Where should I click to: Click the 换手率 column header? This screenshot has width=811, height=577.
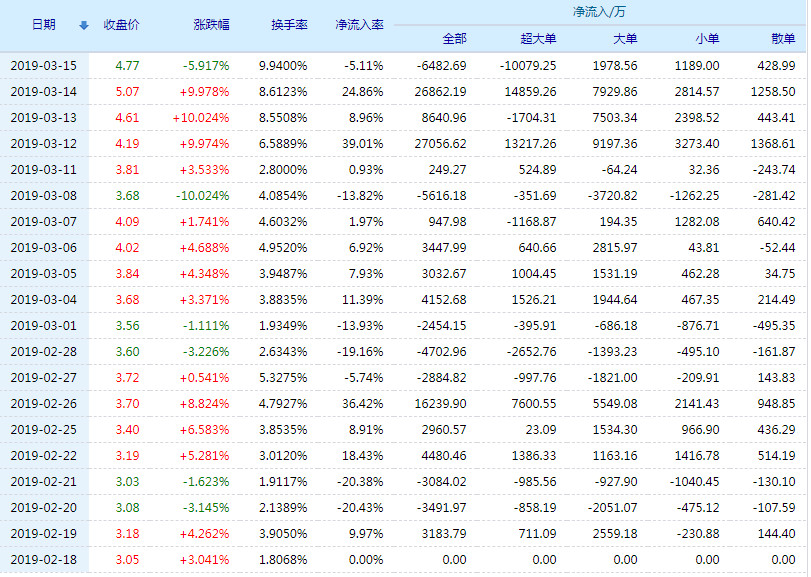pyautogui.click(x=289, y=24)
